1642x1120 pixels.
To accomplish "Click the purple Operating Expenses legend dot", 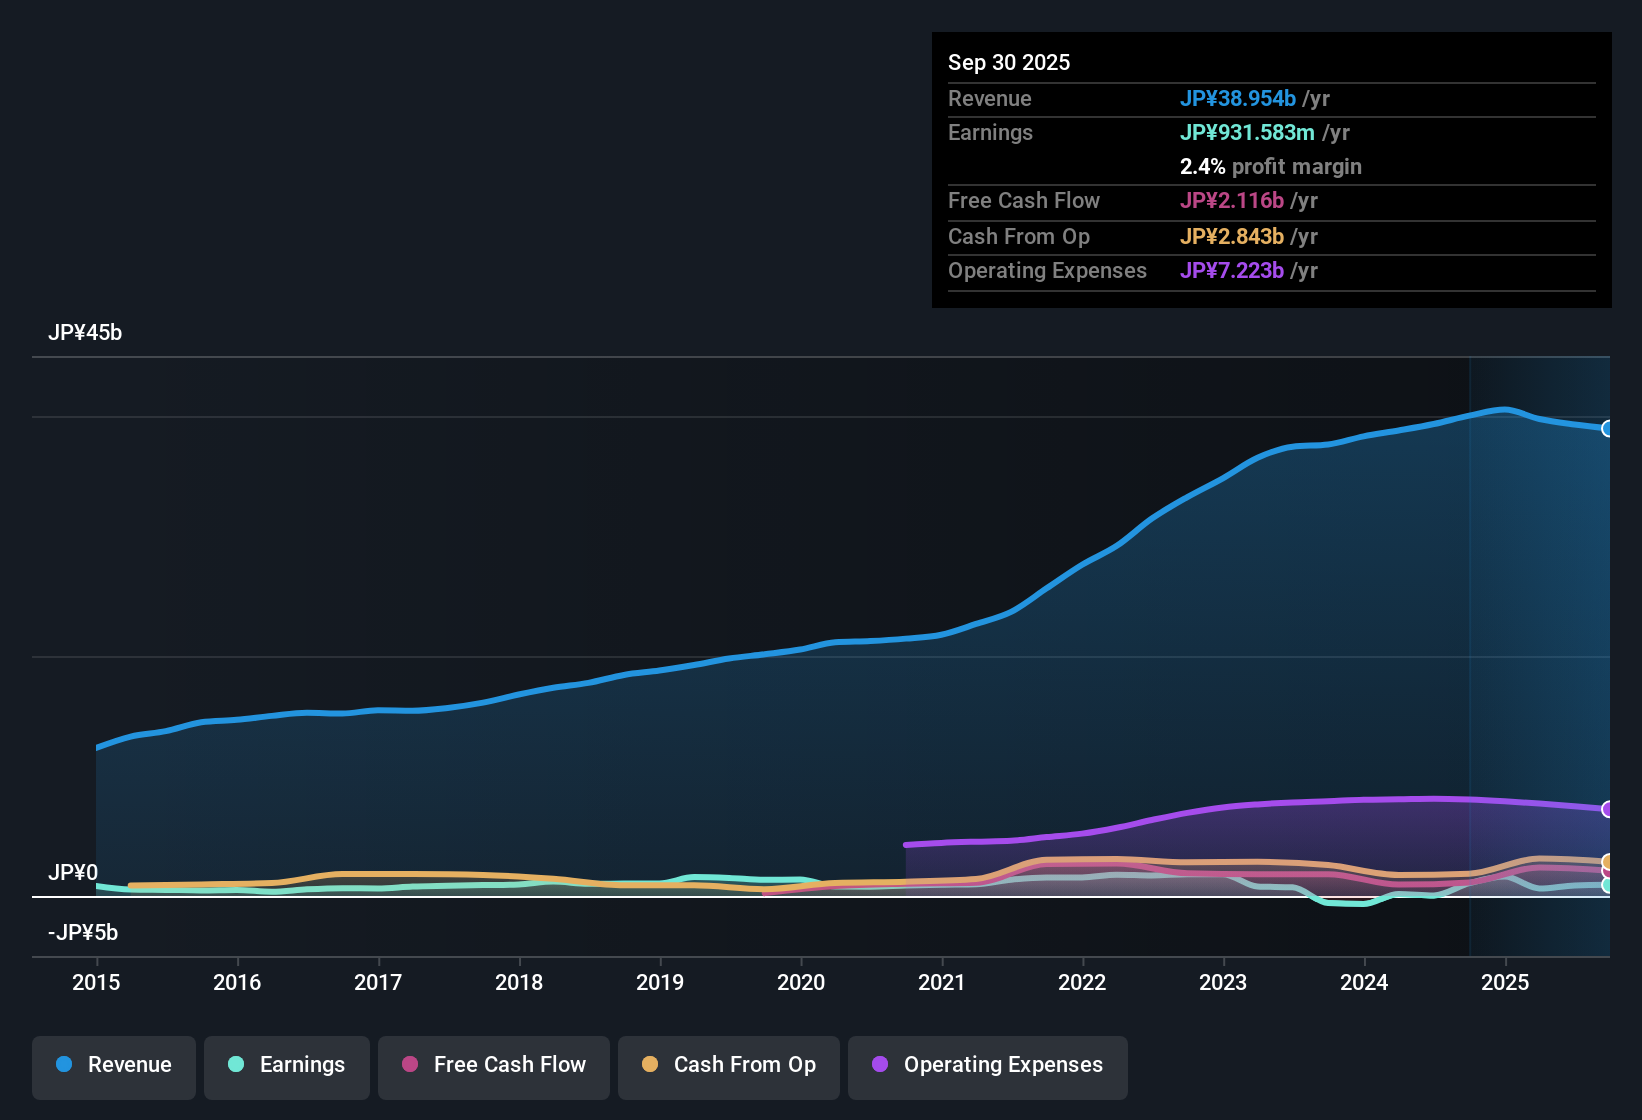I will click(x=879, y=1065).
